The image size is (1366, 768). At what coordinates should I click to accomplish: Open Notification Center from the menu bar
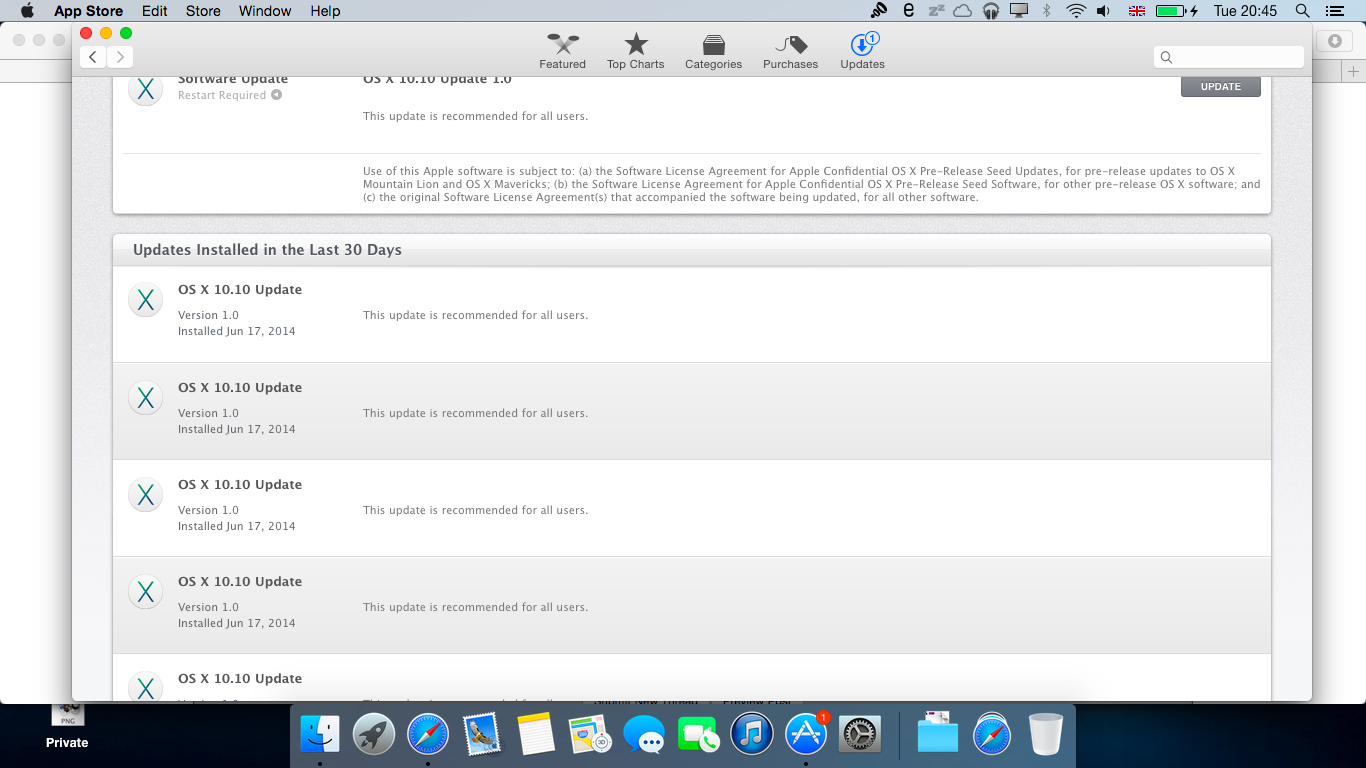click(1334, 11)
